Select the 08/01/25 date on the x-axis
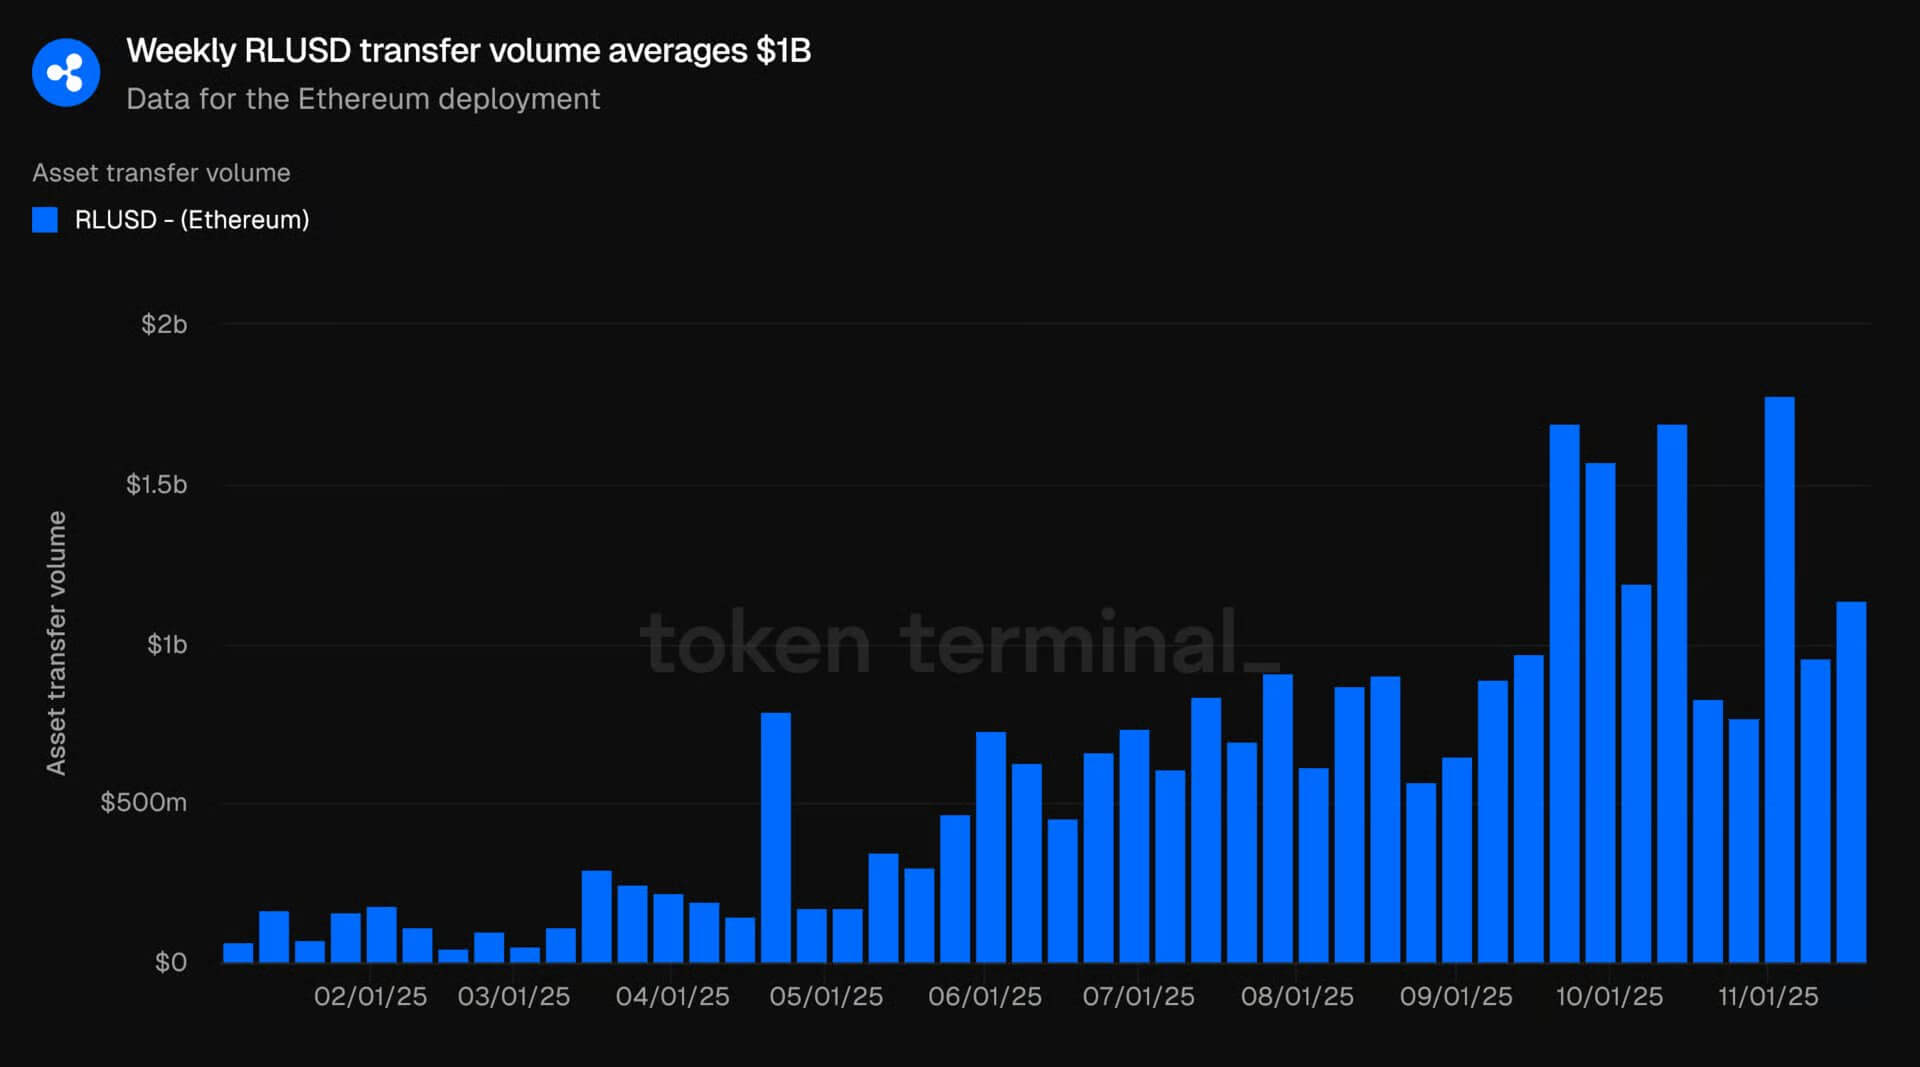 tap(1297, 997)
